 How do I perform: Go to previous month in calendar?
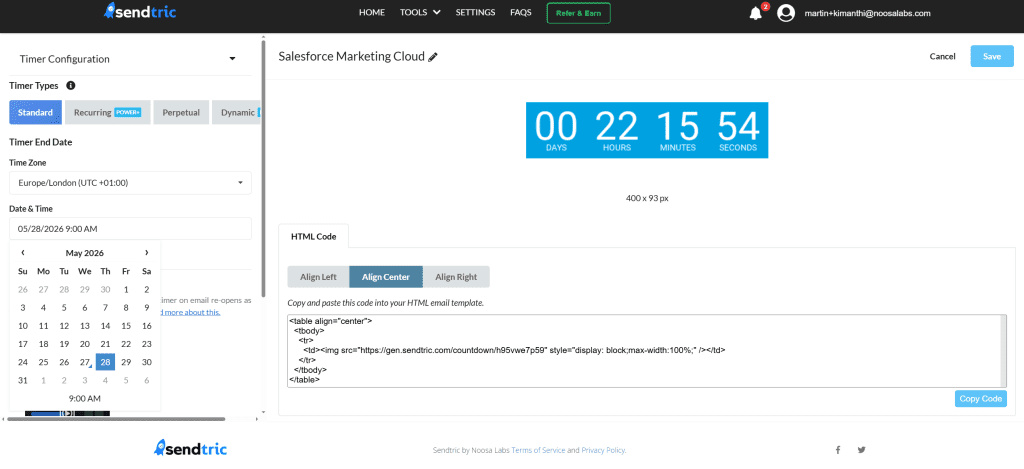click(23, 253)
